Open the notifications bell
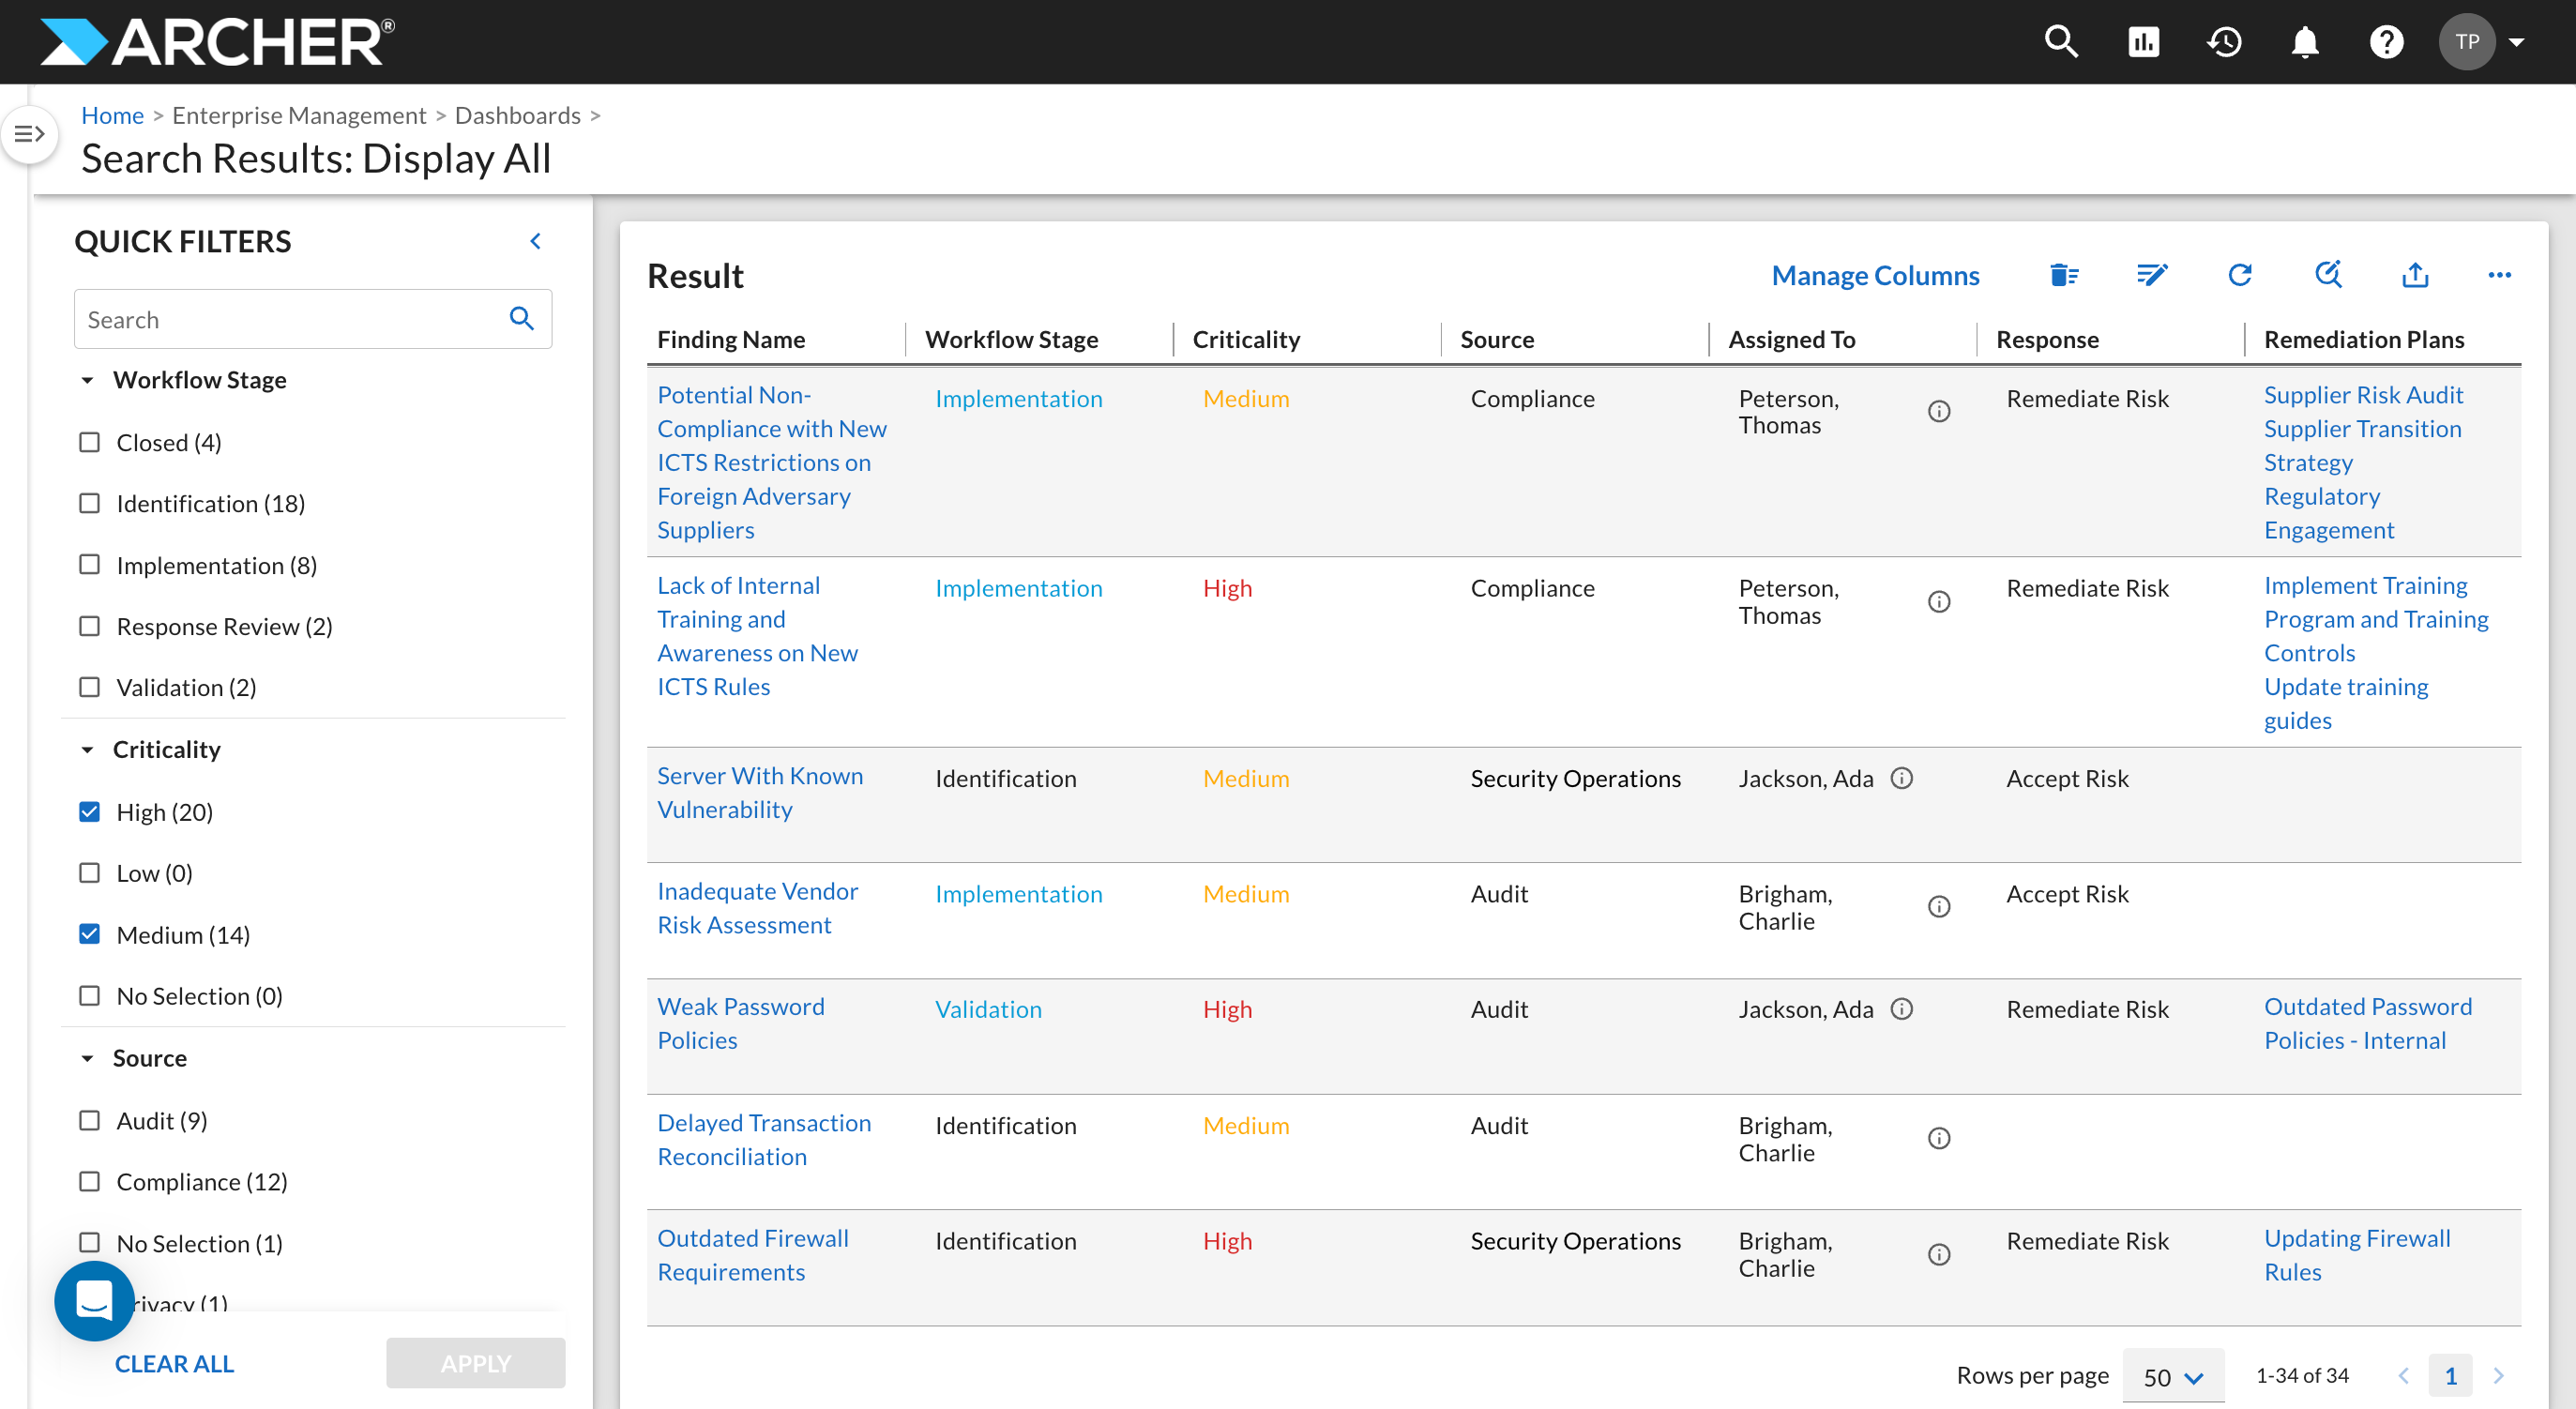The width and height of the screenshot is (2576, 1409). [2305, 42]
